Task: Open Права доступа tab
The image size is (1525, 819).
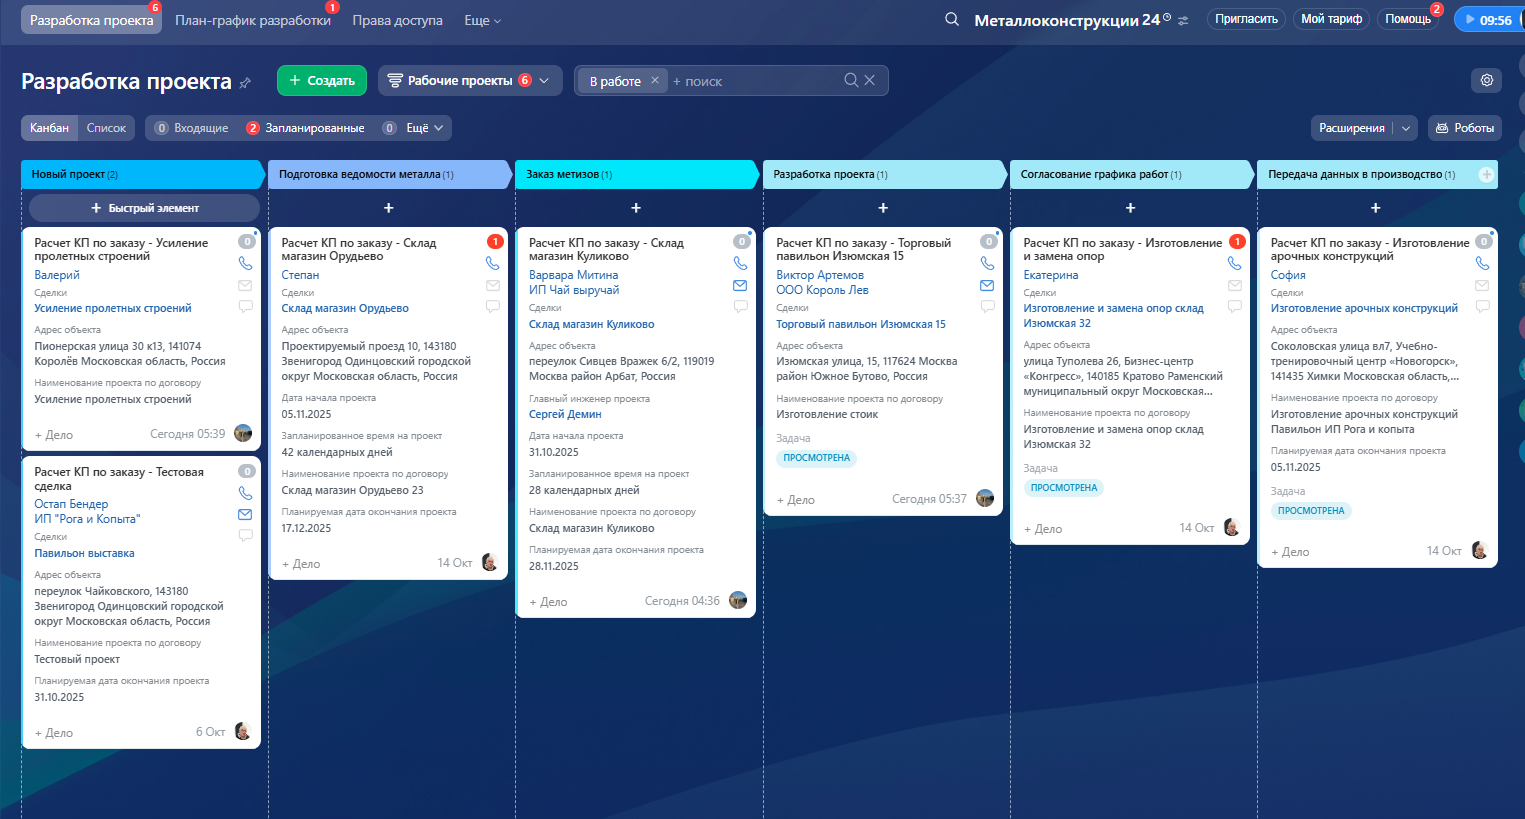Action: point(397,20)
